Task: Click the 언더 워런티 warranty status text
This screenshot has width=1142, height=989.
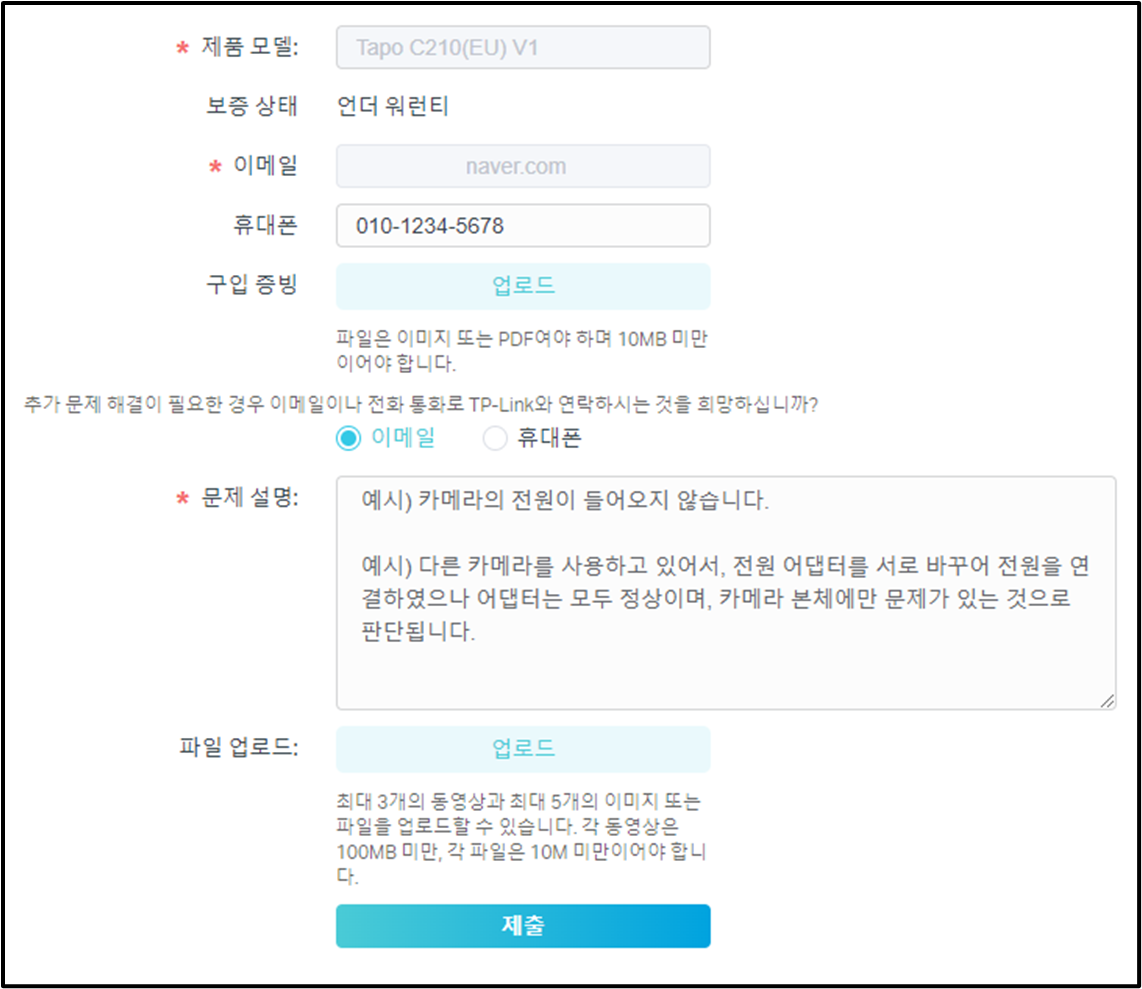Action: pyautogui.click(x=392, y=107)
